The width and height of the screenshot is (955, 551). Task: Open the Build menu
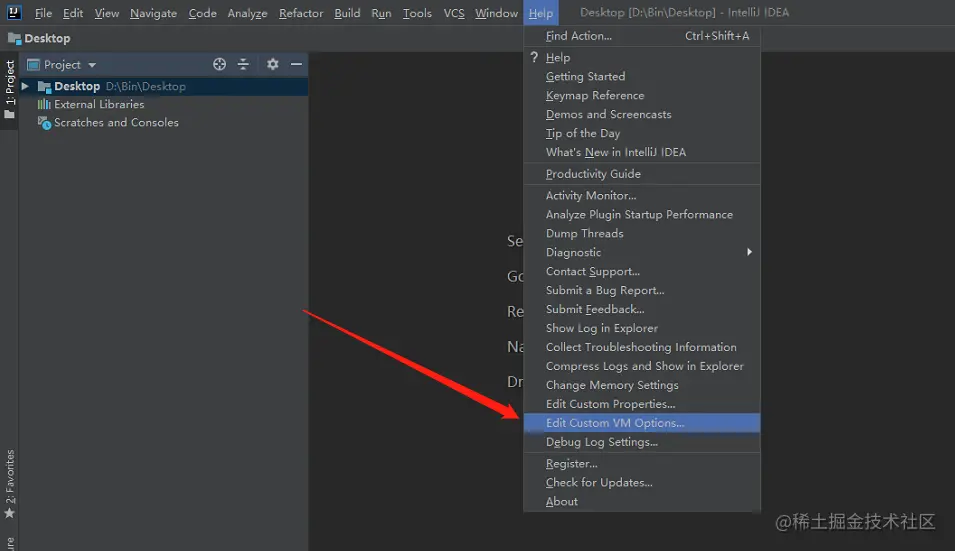tap(347, 13)
